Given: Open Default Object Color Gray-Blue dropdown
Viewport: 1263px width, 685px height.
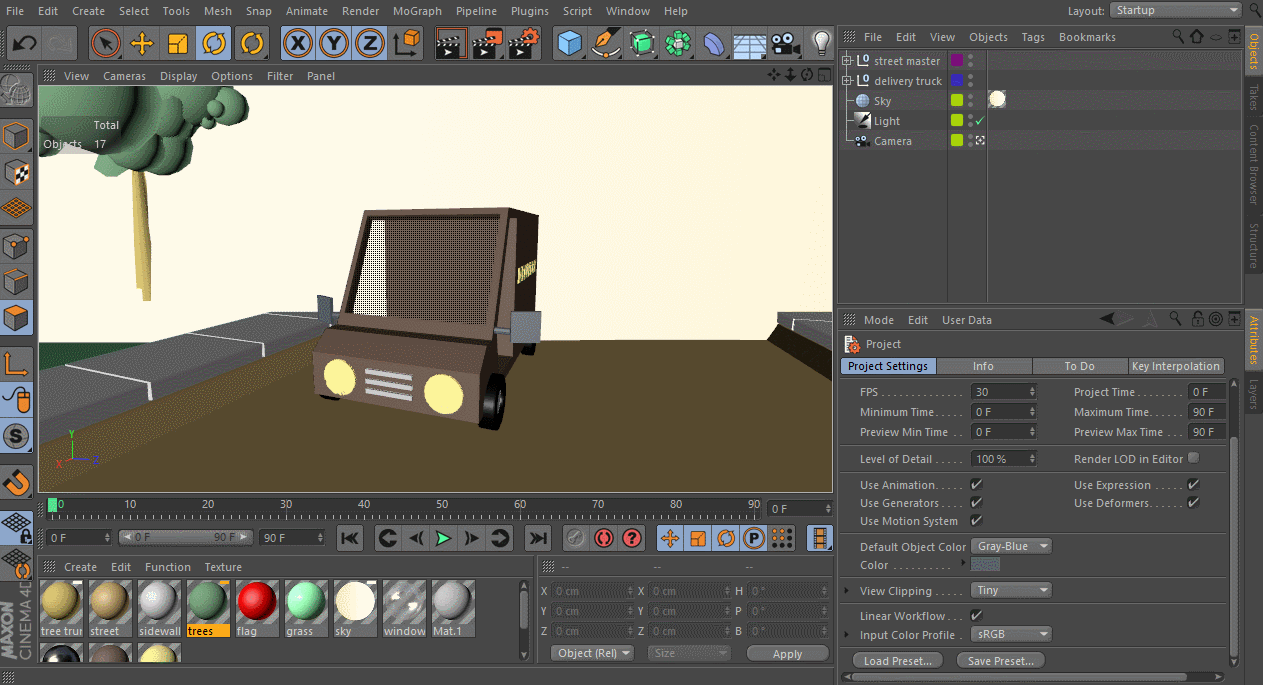Looking at the screenshot, I should coord(1012,546).
